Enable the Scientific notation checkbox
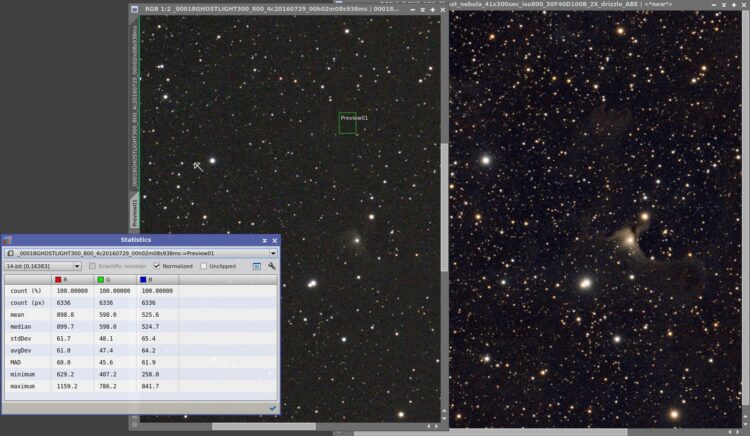The height and width of the screenshot is (436, 750). pos(92,266)
